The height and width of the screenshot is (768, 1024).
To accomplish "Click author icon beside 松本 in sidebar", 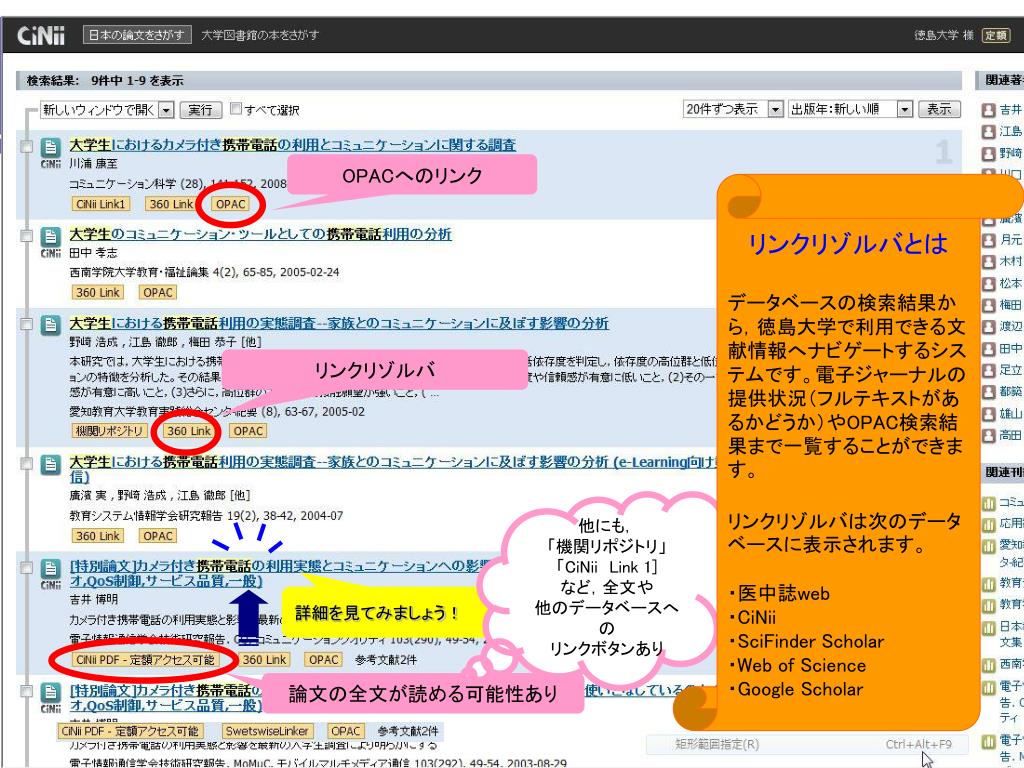I will [x=989, y=283].
